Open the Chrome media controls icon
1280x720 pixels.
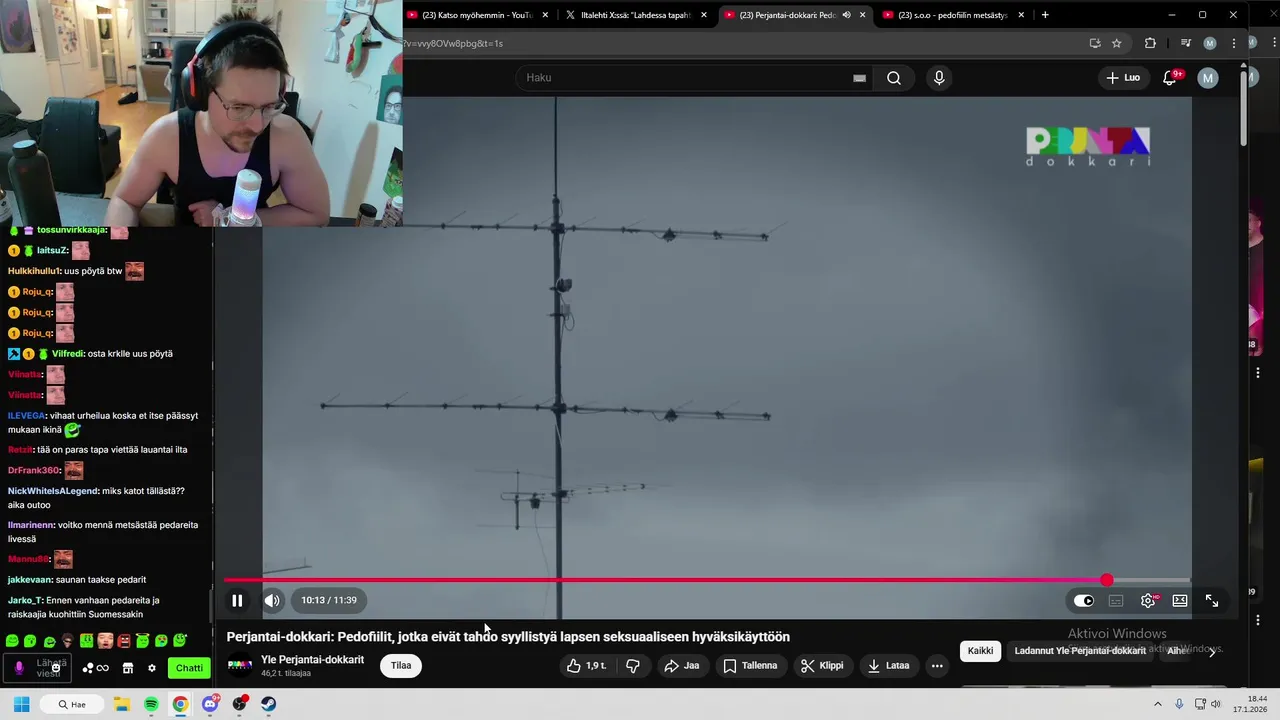pyautogui.click(x=1186, y=43)
